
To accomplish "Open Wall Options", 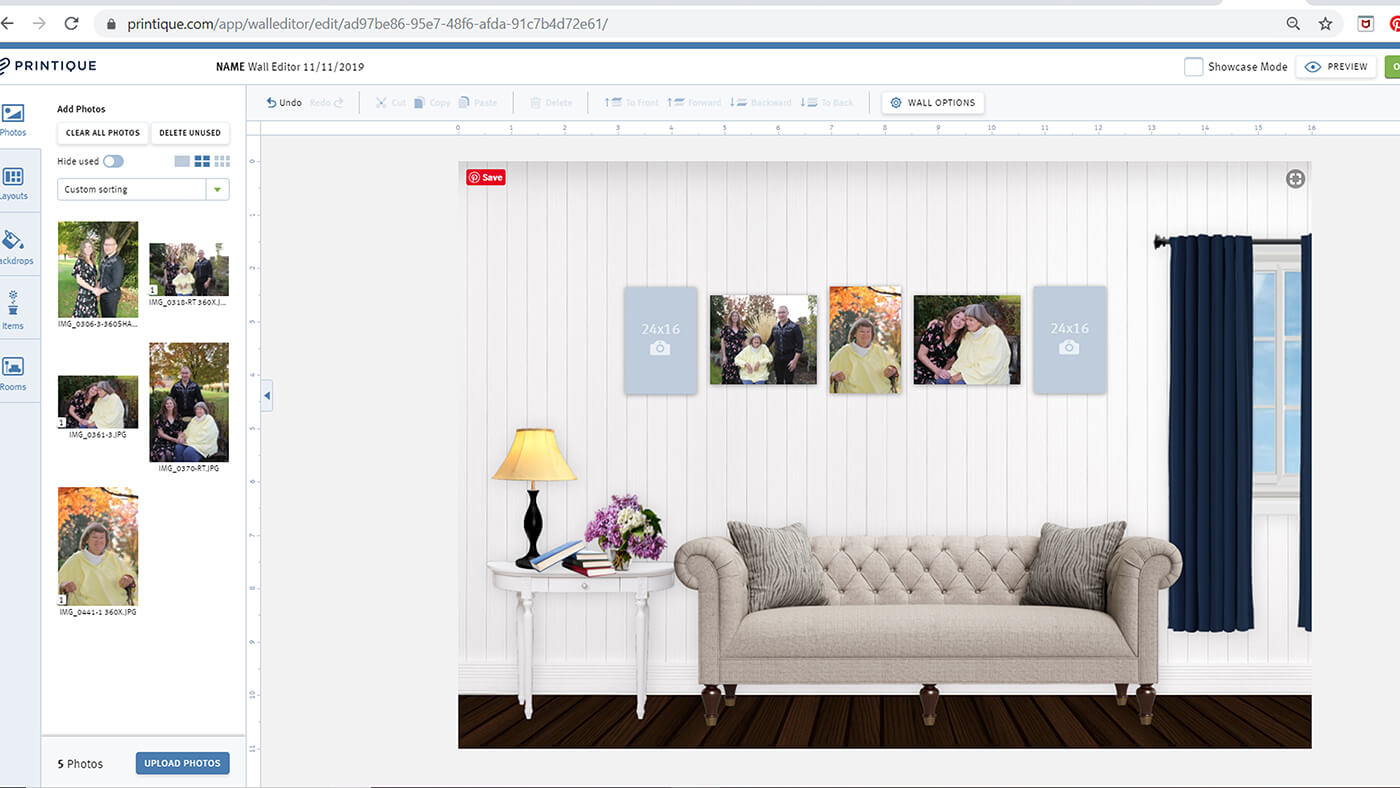I will coord(931,102).
